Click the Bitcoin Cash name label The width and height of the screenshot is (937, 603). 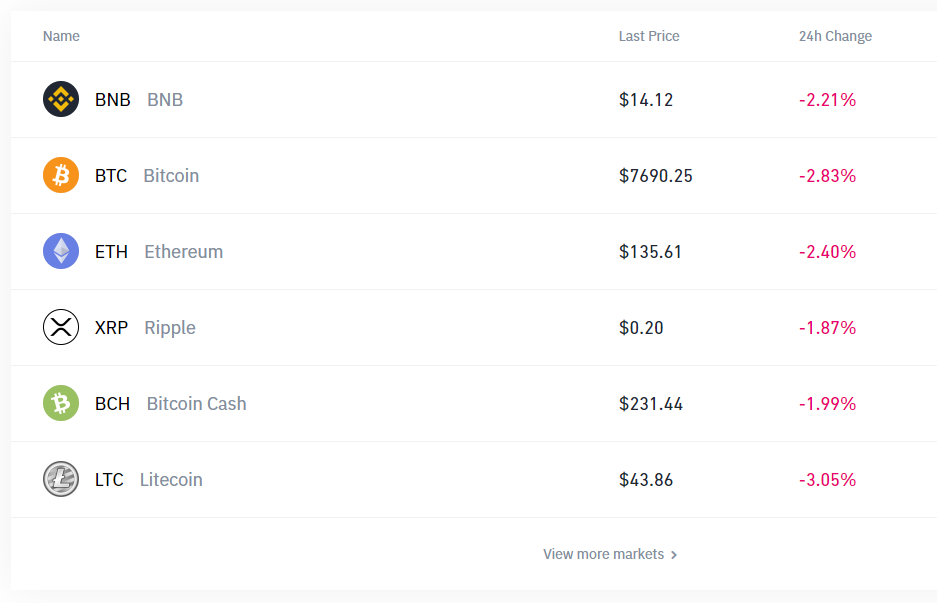pos(196,404)
